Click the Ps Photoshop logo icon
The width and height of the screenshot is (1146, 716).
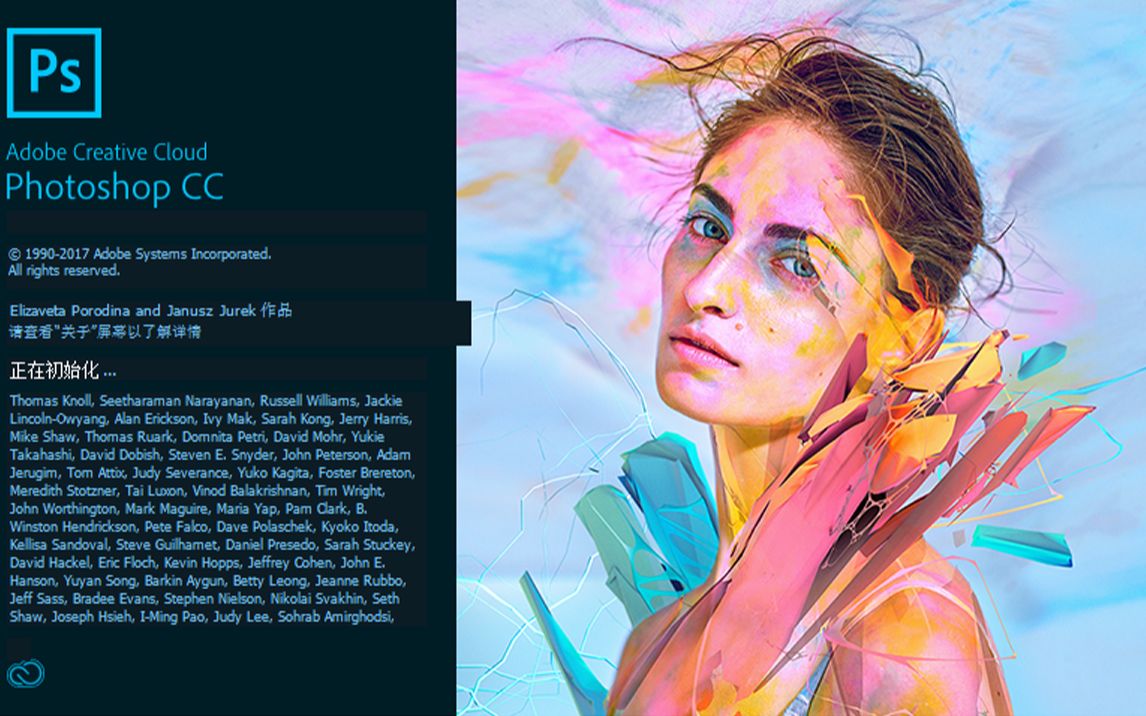click(53, 72)
